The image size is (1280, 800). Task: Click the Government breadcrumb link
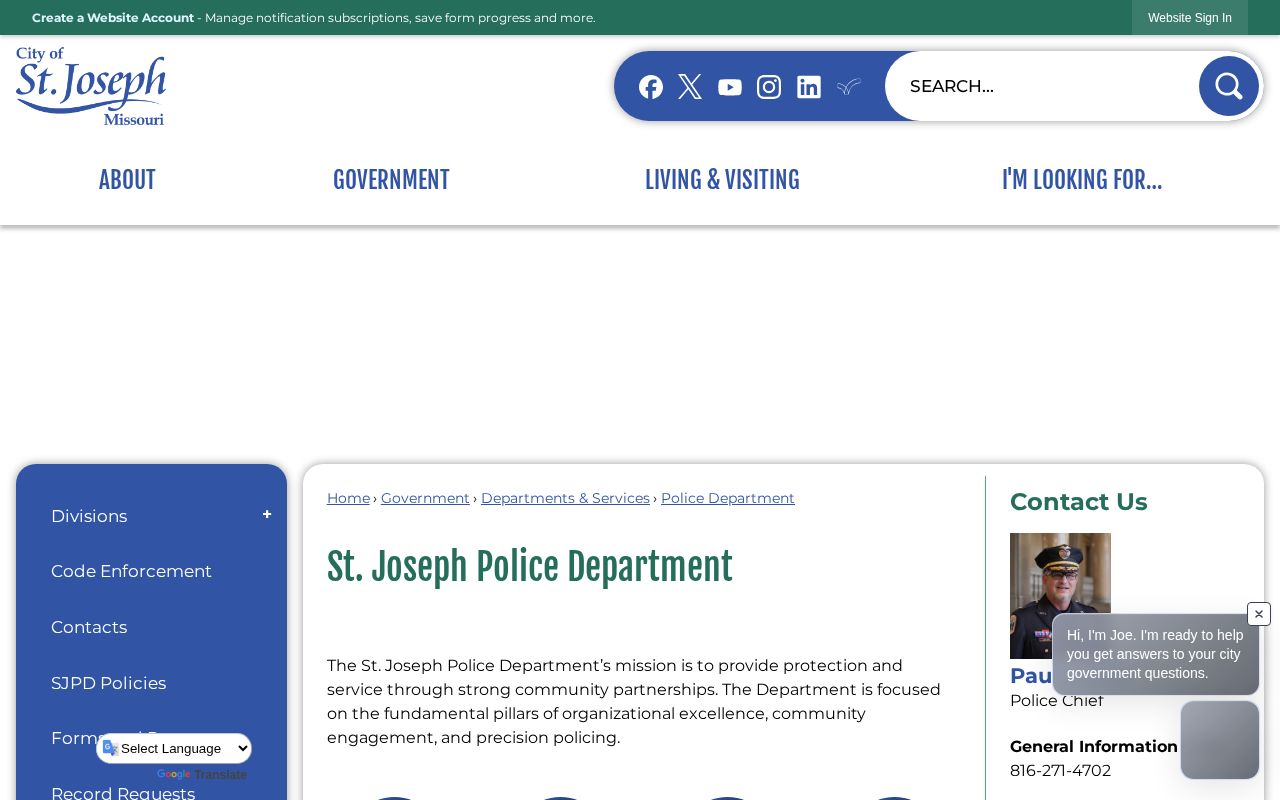(x=425, y=498)
